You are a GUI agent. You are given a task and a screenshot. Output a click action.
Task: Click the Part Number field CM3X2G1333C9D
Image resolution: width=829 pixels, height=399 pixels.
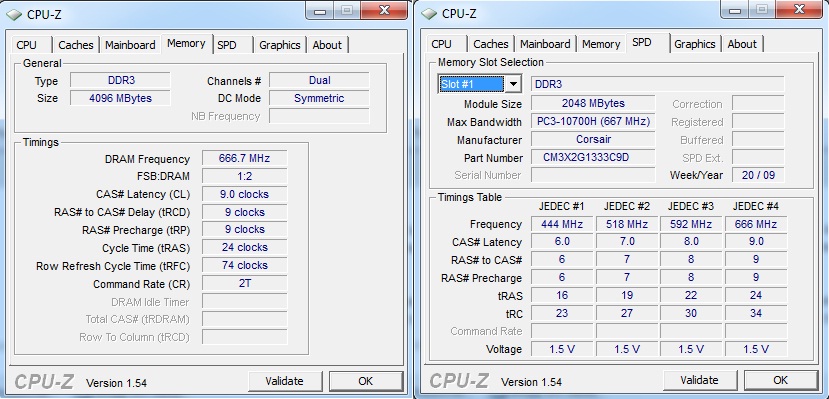tap(593, 157)
